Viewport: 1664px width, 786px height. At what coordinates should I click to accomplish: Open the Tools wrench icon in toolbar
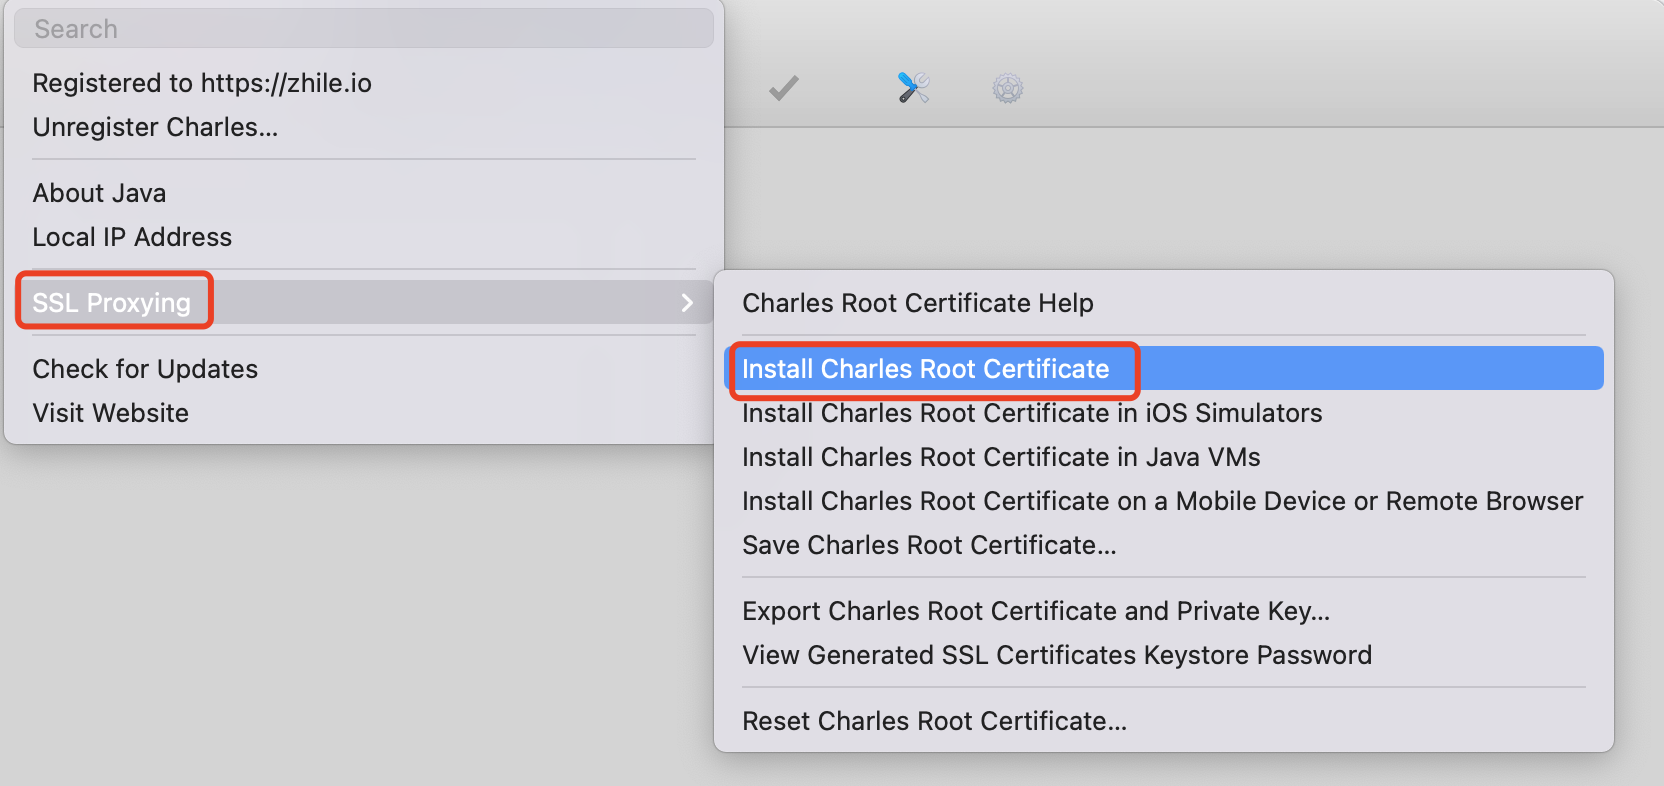(x=913, y=88)
